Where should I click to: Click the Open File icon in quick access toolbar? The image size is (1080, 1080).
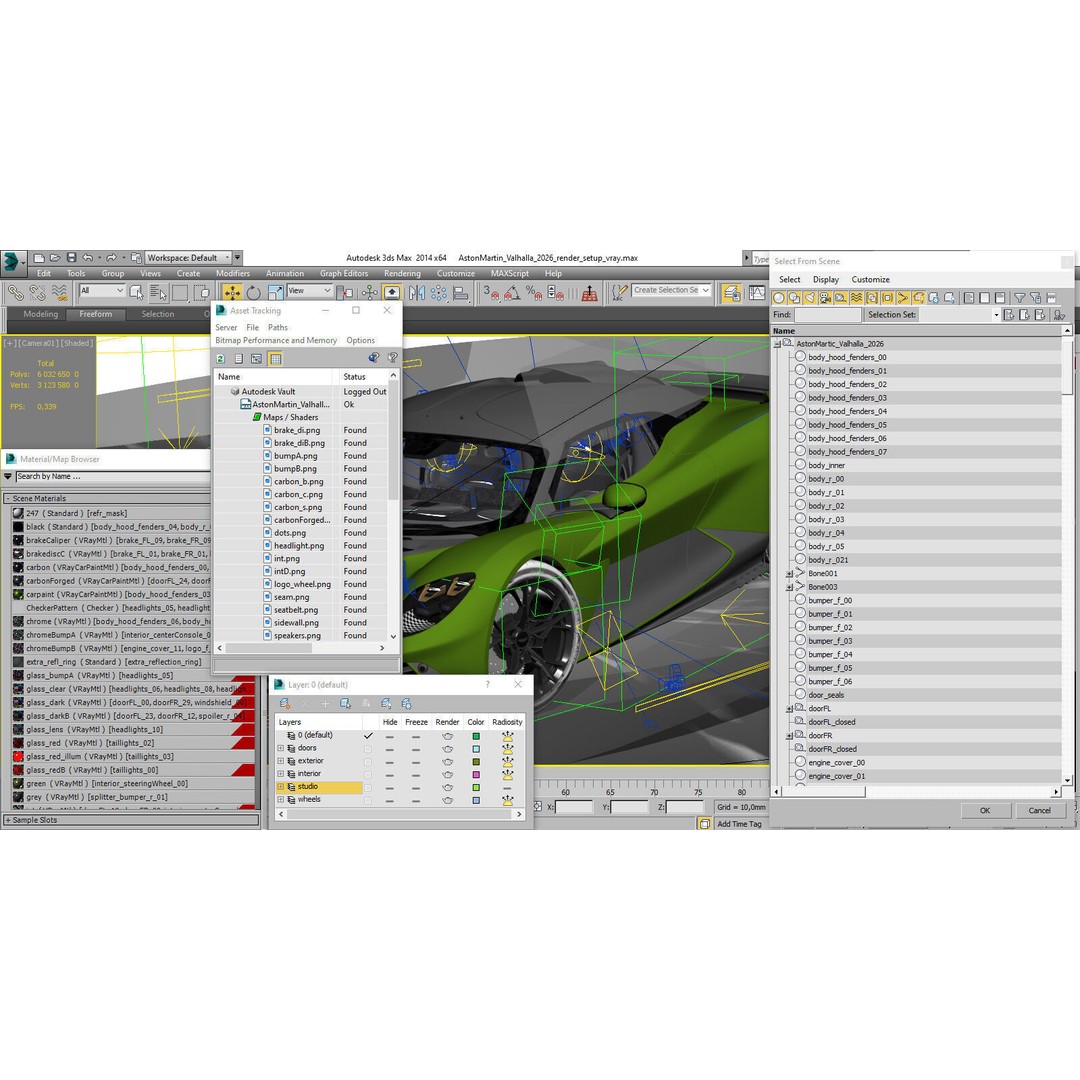(x=55, y=258)
